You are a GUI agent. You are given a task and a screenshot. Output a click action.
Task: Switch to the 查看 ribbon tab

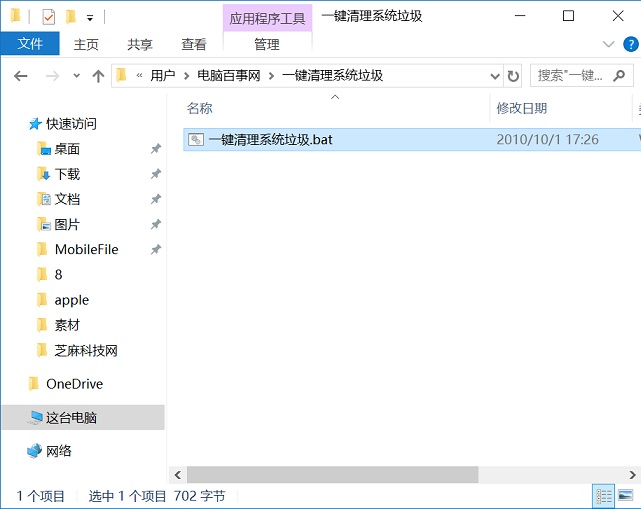coord(193,44)
